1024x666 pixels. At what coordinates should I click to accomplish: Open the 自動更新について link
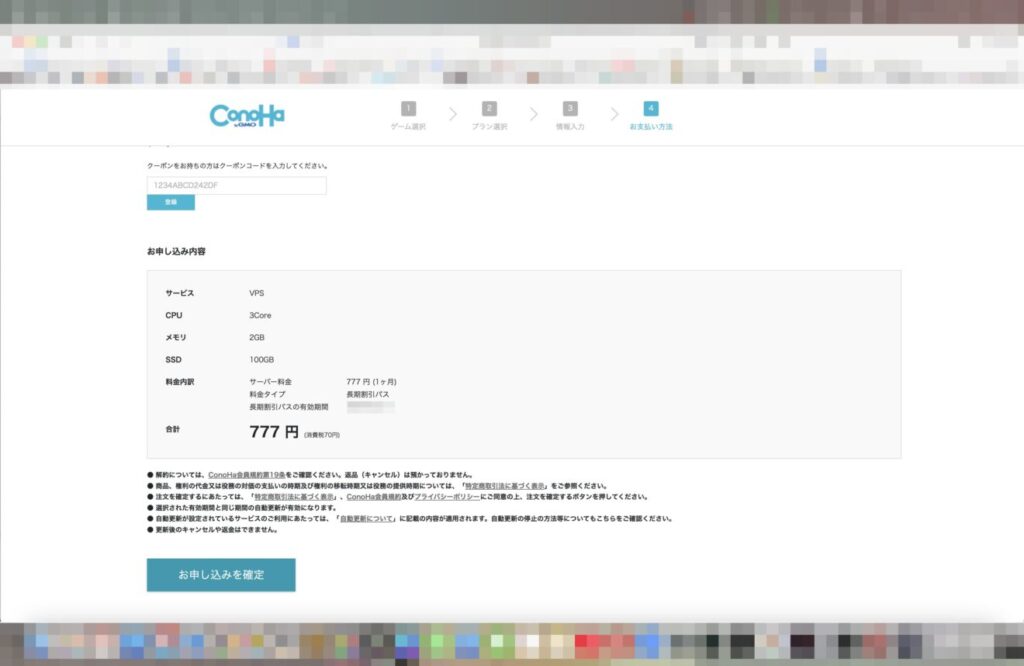(366, 518)
